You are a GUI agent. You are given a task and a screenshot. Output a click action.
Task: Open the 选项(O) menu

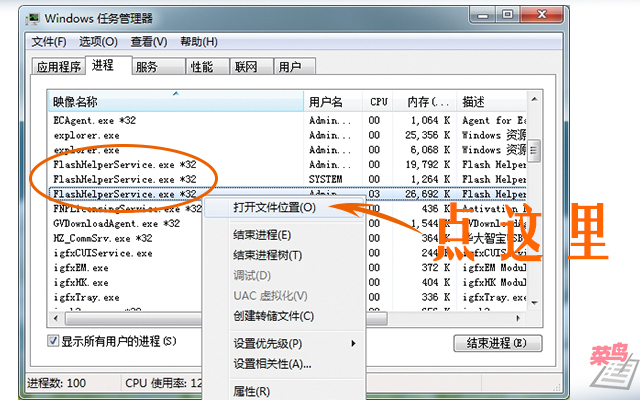coord(98,42)
